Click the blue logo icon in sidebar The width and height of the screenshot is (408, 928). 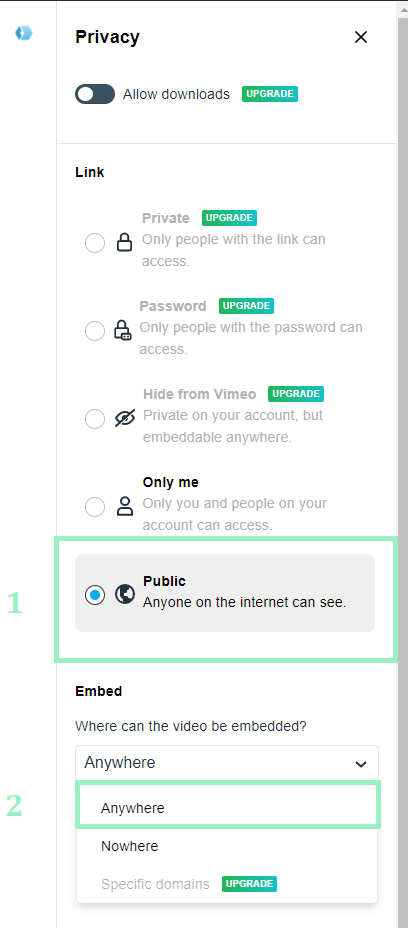24,33
